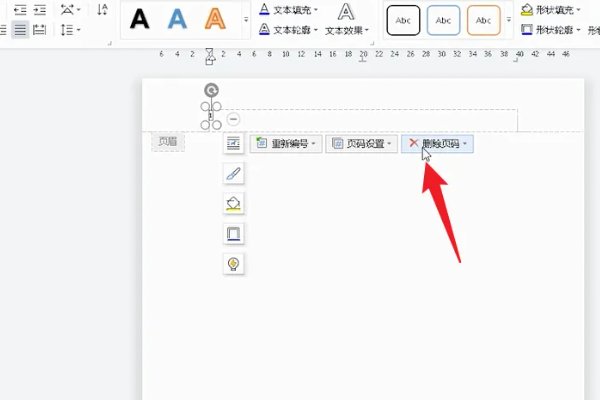
Task: Open the 重新编号 dropdown button
Action: coord(286,144)
